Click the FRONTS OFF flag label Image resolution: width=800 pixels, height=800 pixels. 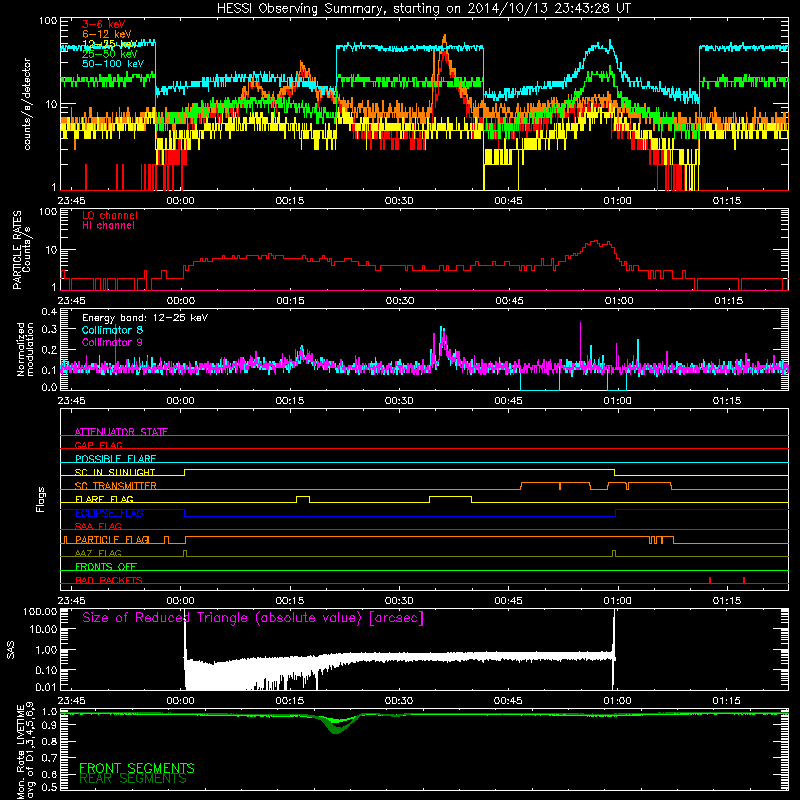coord(106,567)
